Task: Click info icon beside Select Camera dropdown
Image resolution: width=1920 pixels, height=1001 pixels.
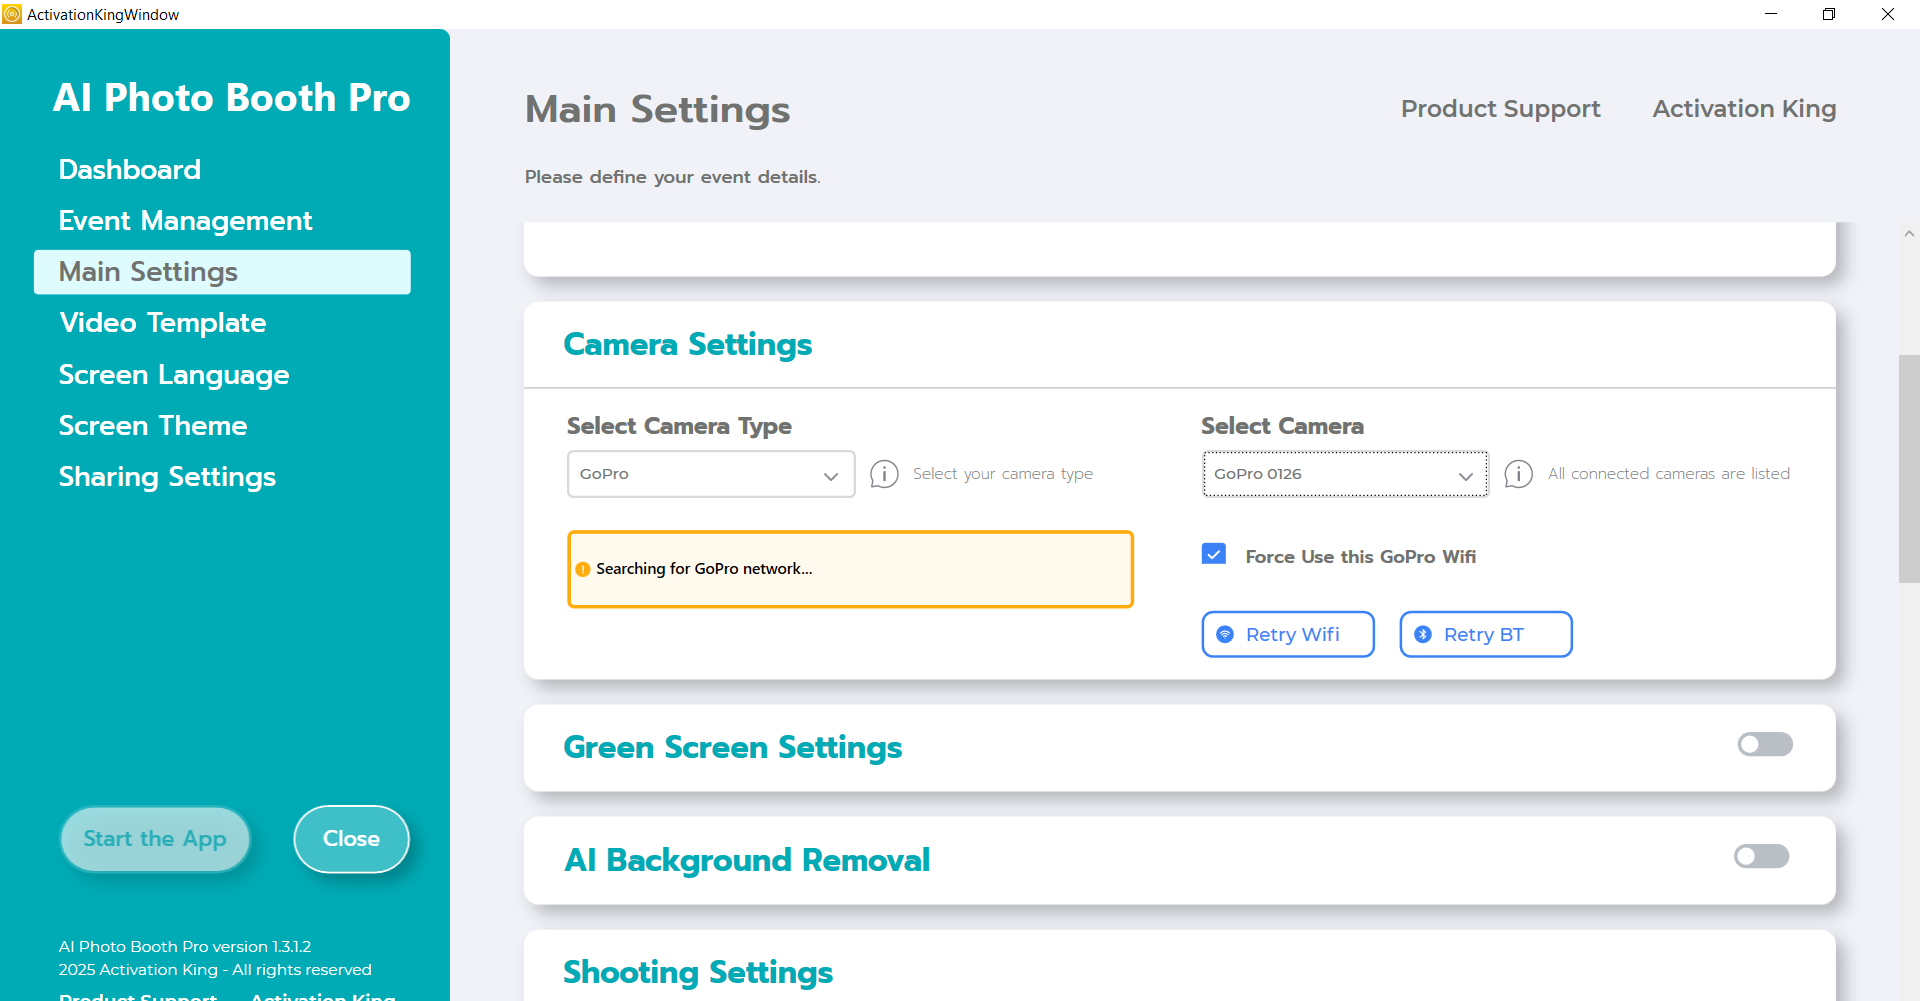Action: [1518, 474]
